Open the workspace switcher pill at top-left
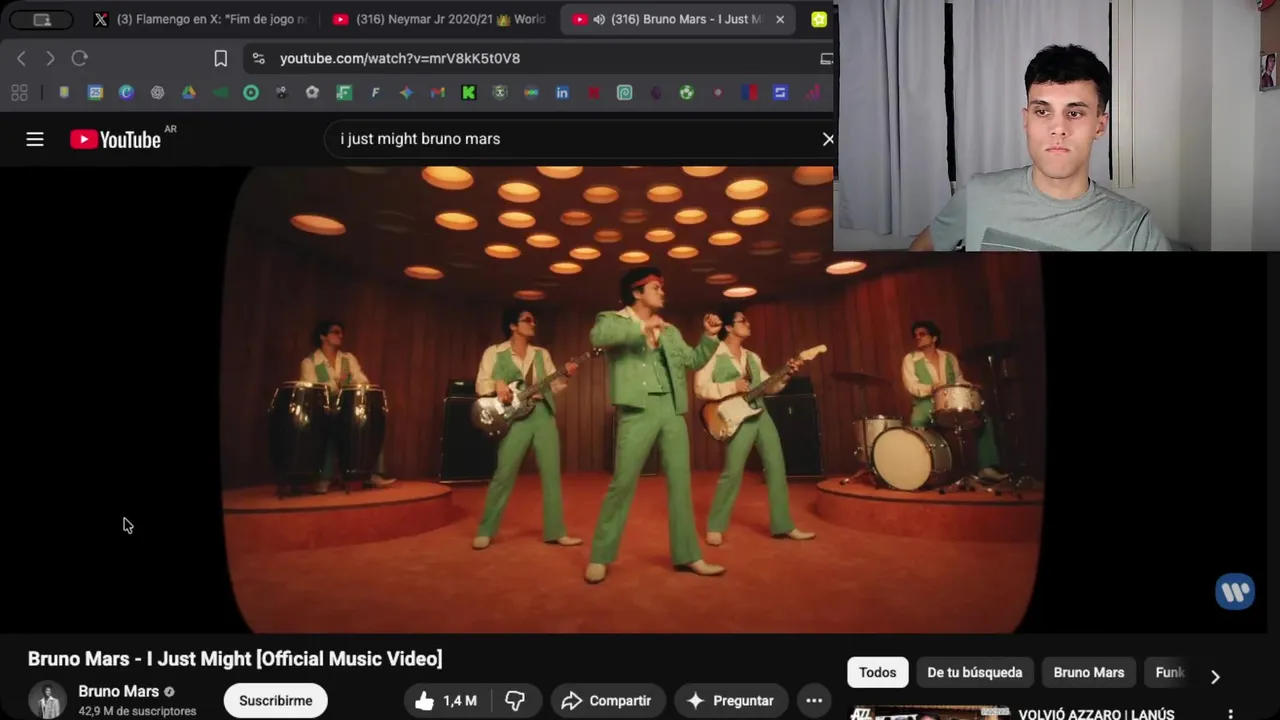The image size is (1280, 720). [x=42, y=19]
